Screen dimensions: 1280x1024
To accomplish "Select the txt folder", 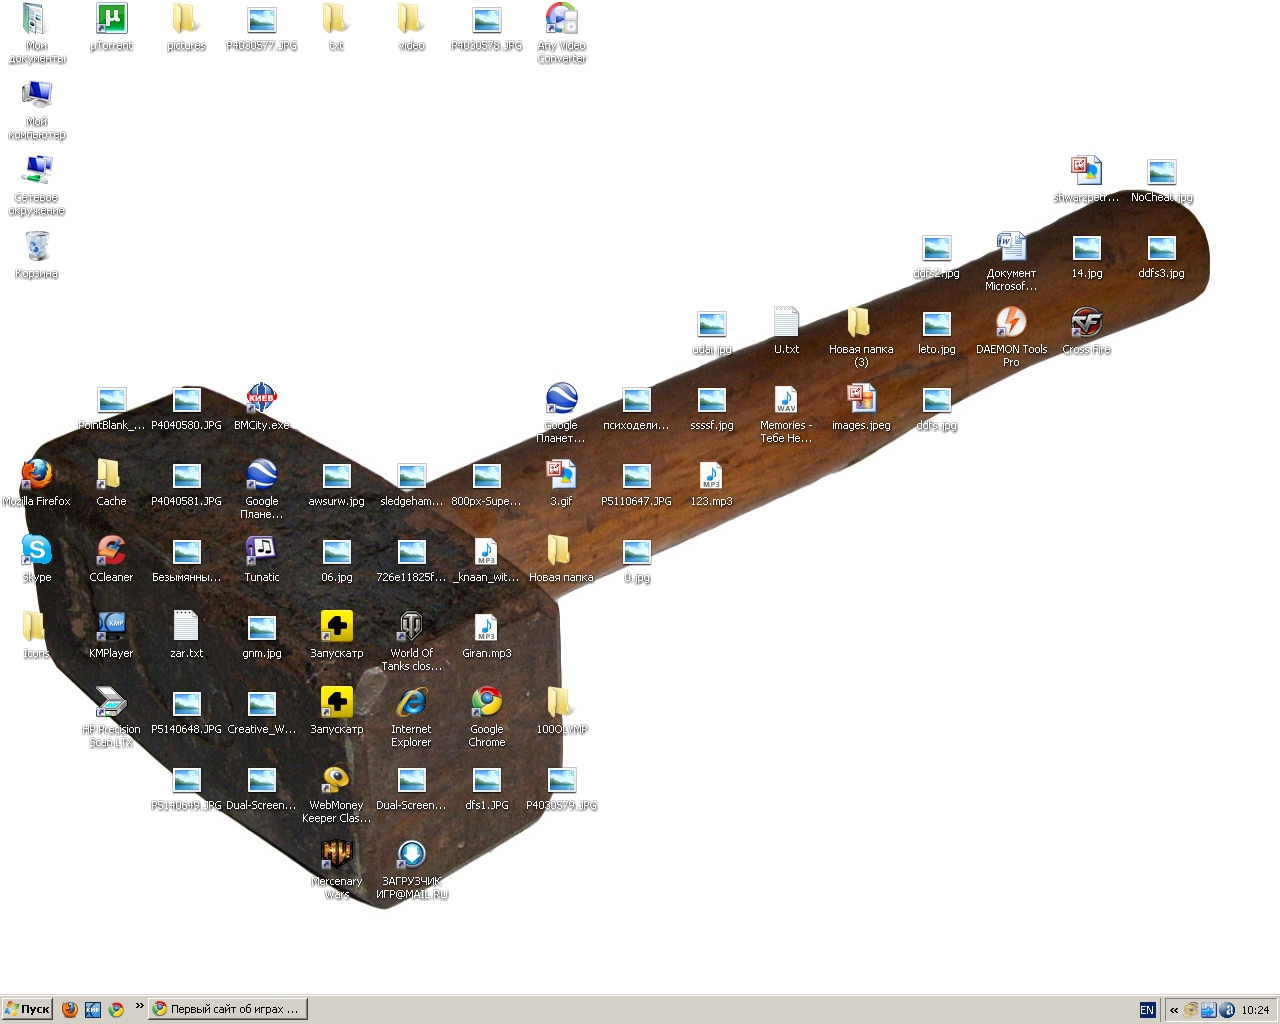I will pyautogui.click(x=336, y=28).
